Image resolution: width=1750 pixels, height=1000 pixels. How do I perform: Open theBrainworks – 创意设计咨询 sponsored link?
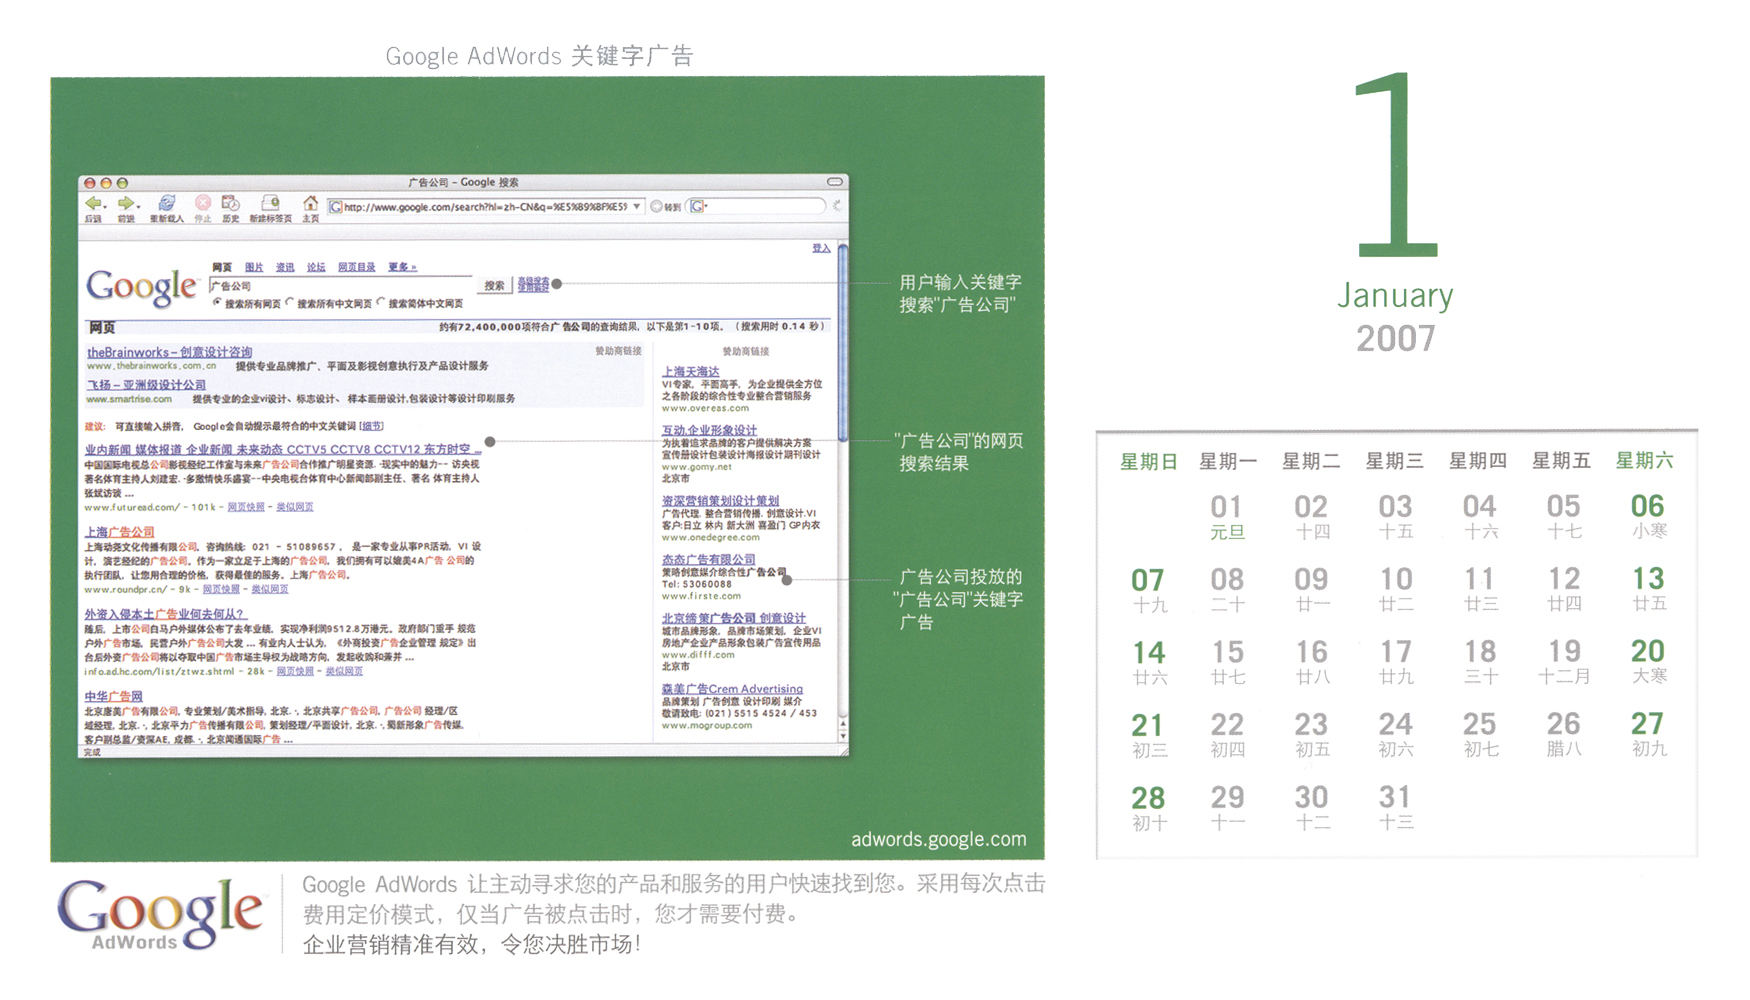tap(169, 352)
